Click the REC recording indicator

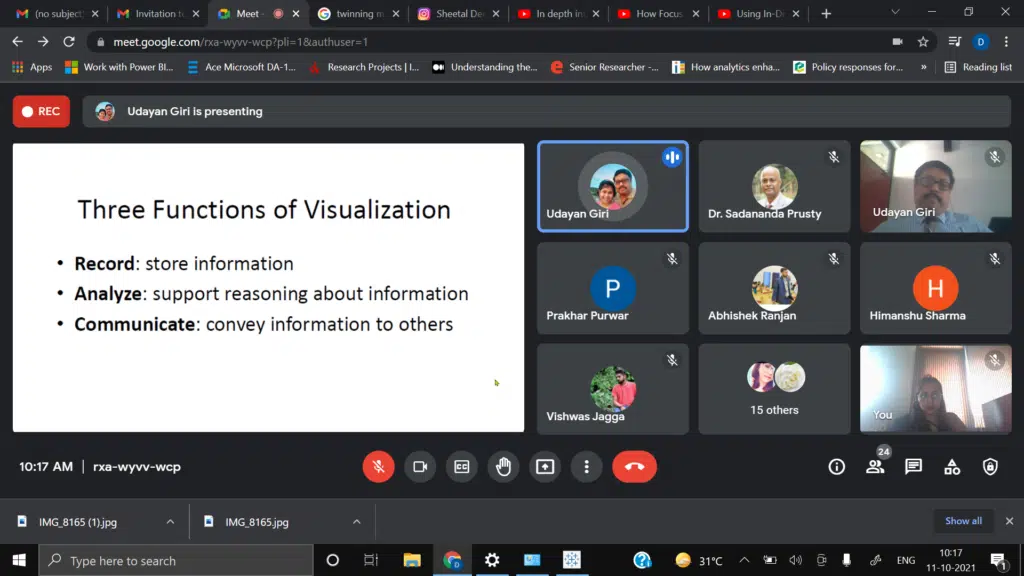[41, 112]
